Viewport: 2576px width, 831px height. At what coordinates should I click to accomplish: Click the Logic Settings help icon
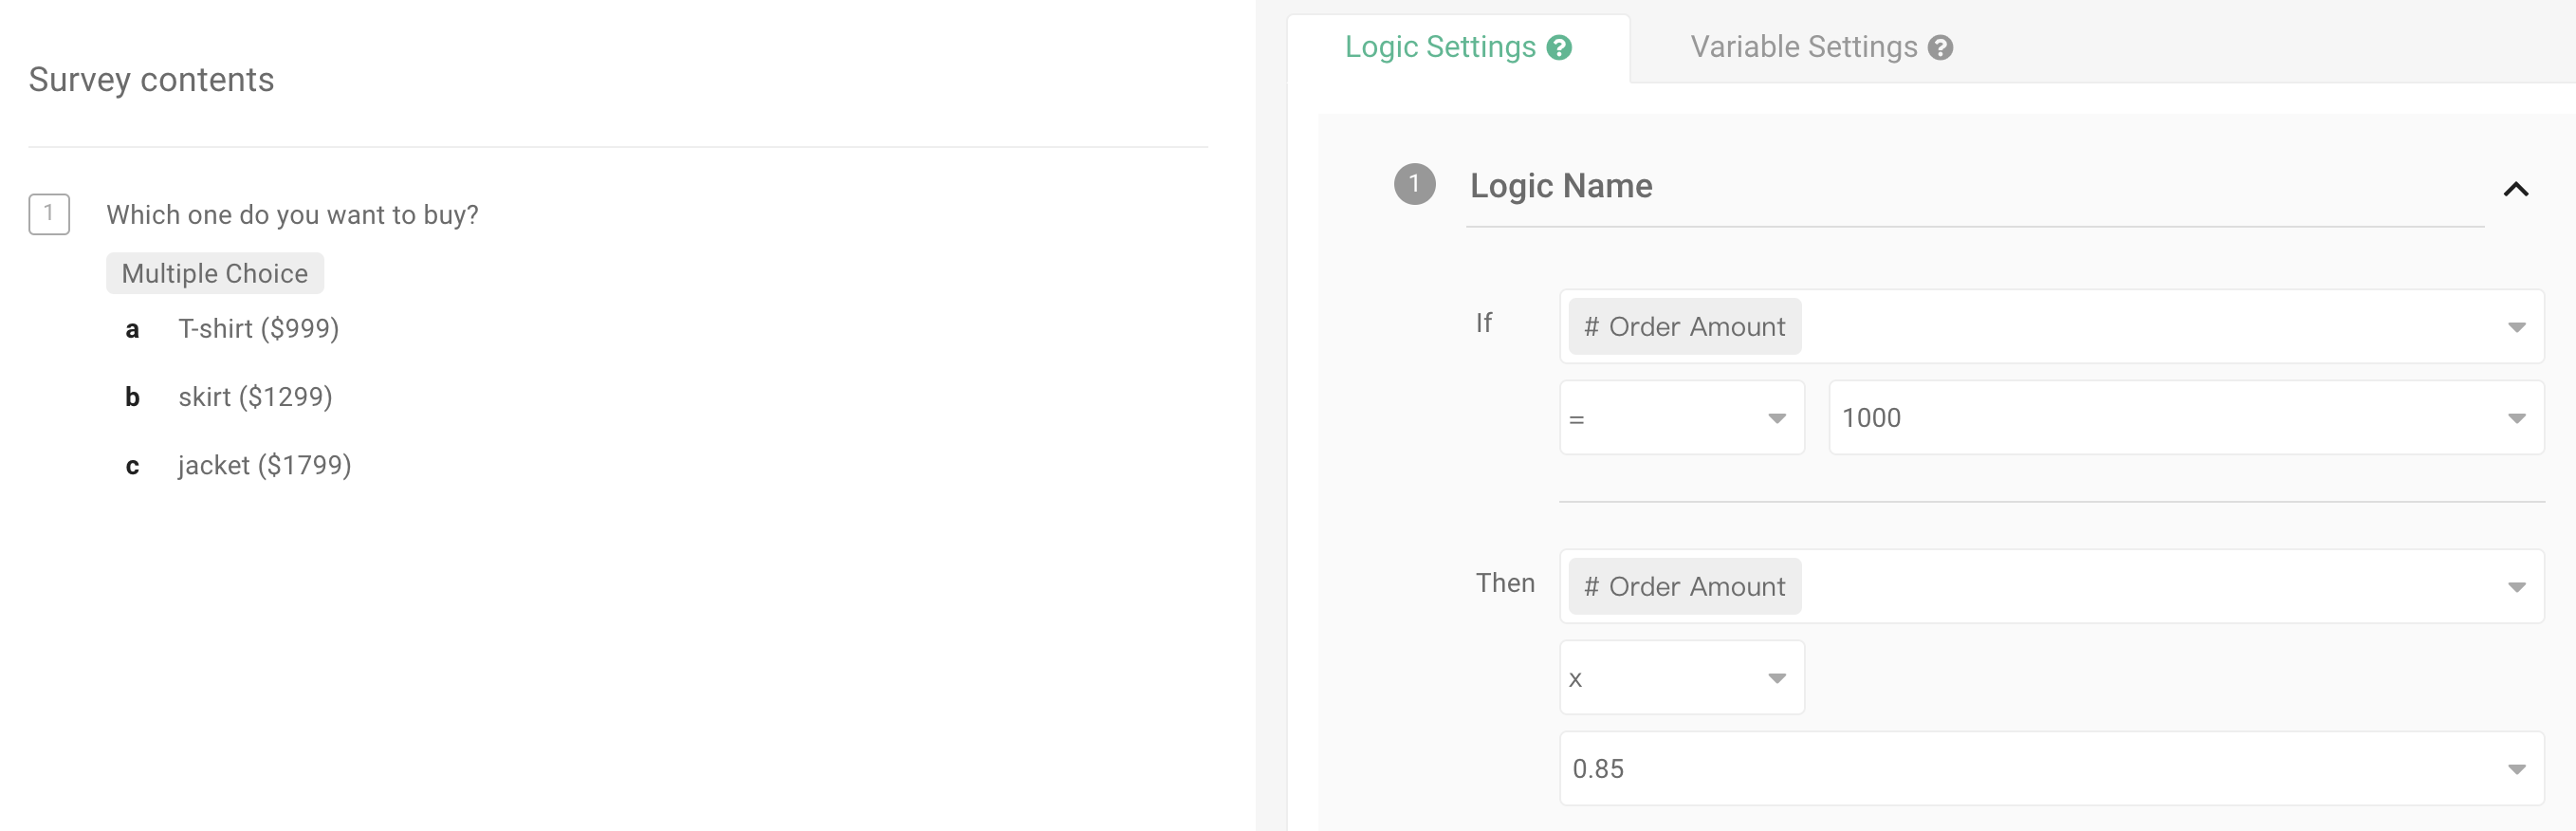click(1558, 46)
